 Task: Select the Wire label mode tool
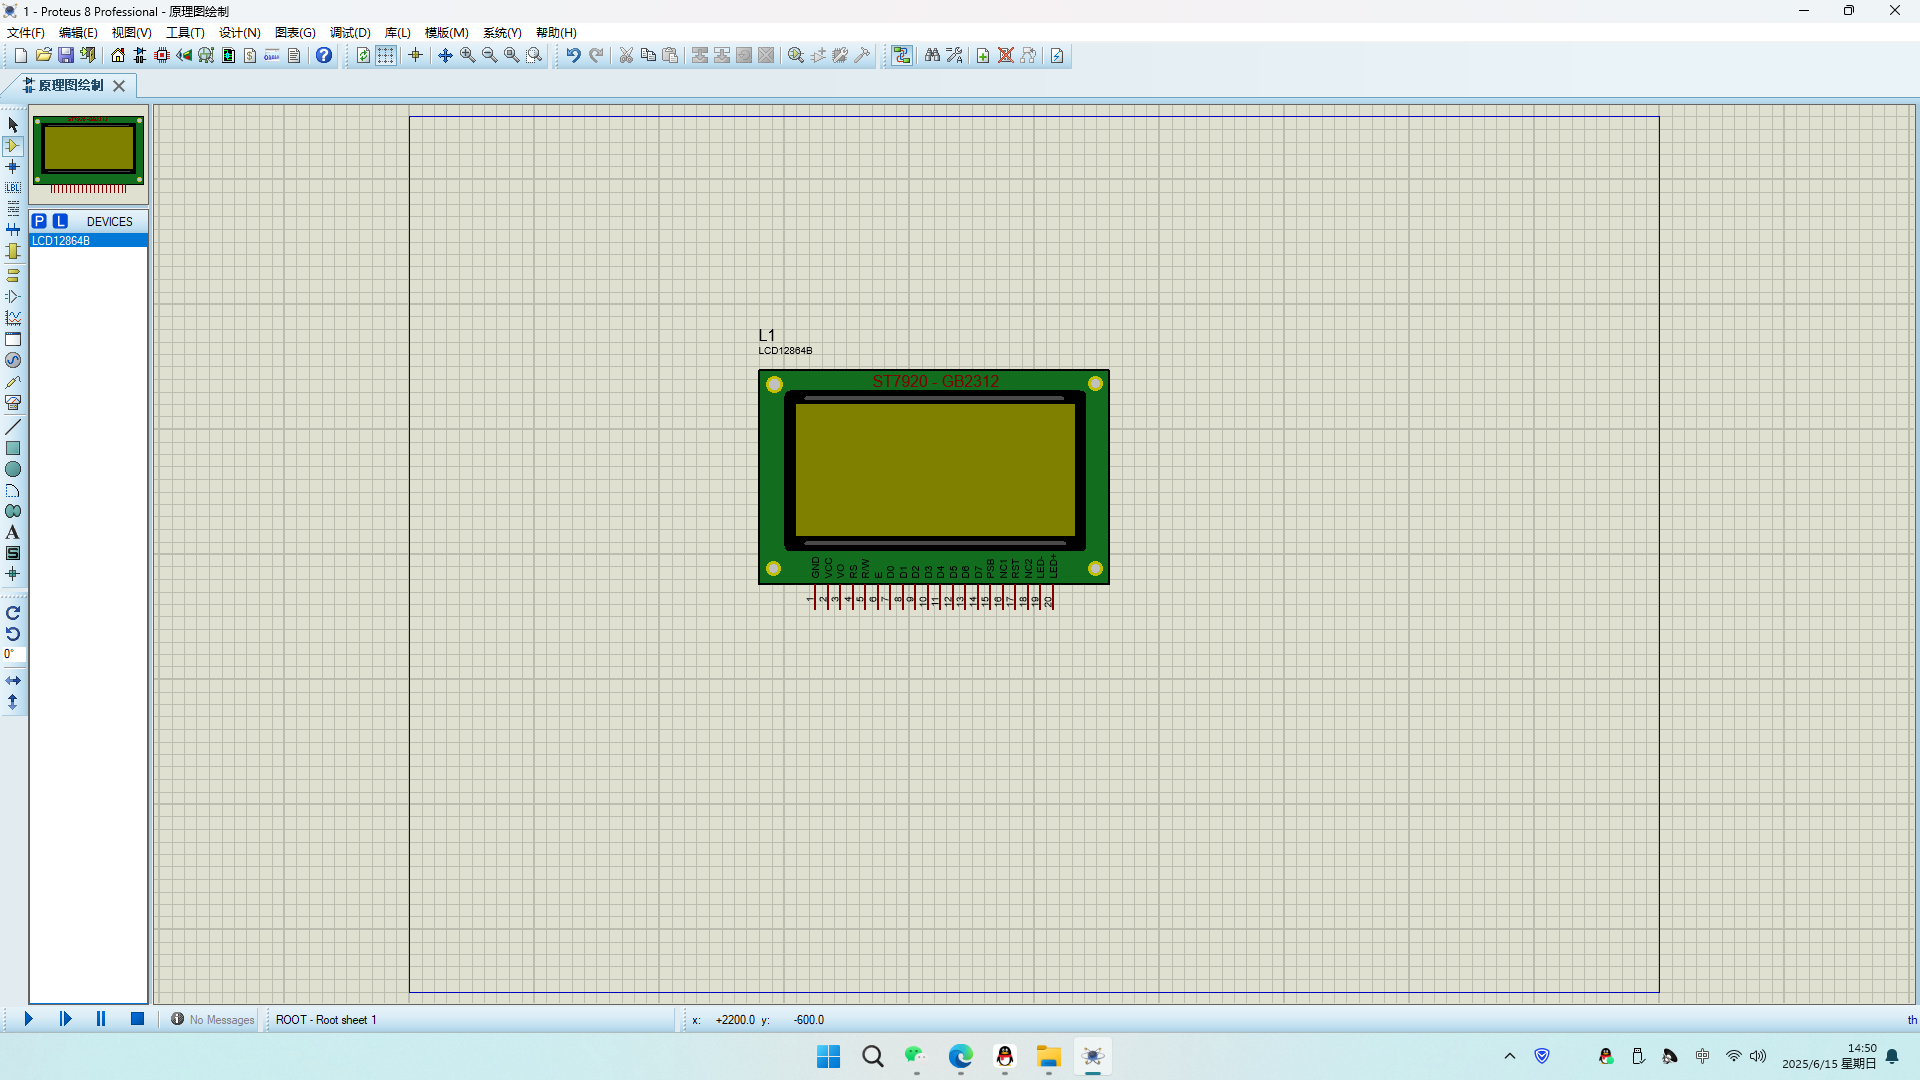coord(13,188)
